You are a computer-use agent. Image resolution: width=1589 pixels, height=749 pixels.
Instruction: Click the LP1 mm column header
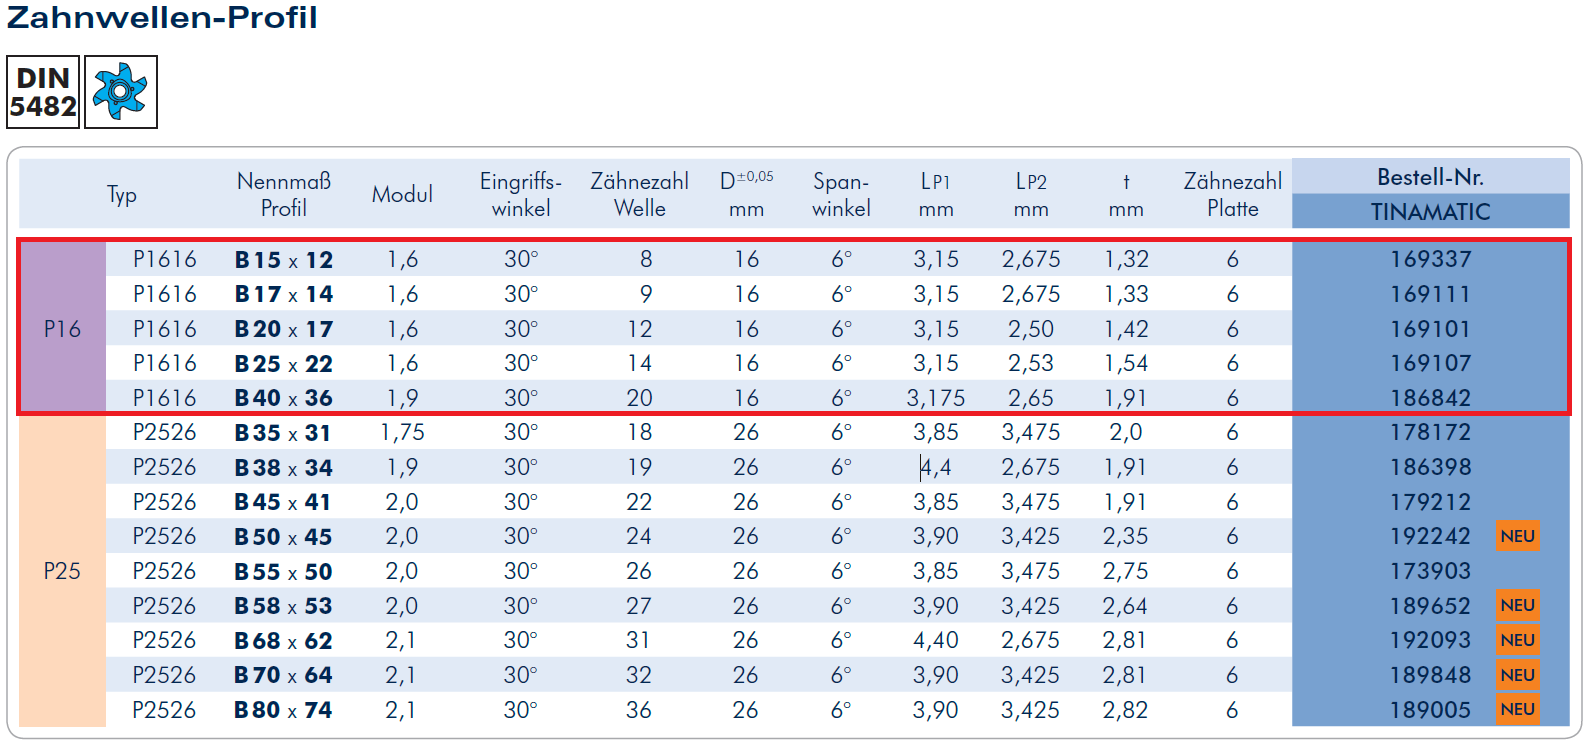(936, 195)
